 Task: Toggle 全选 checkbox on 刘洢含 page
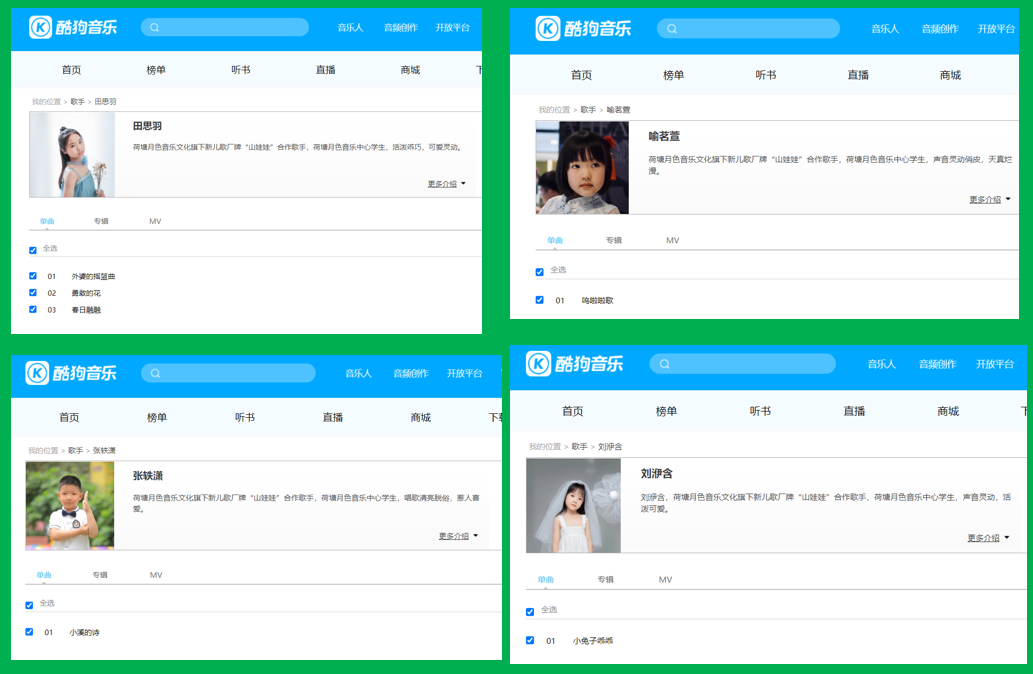point(530,611)
